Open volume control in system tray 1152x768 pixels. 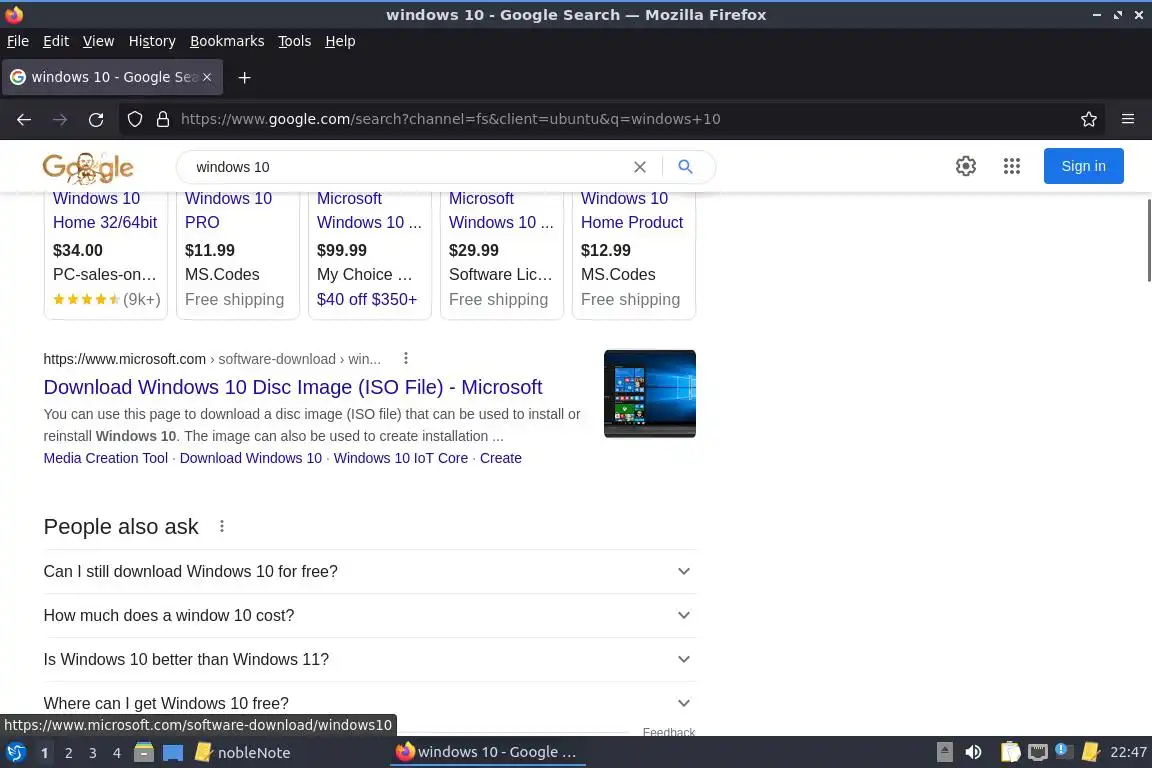(x=973, y=752)
